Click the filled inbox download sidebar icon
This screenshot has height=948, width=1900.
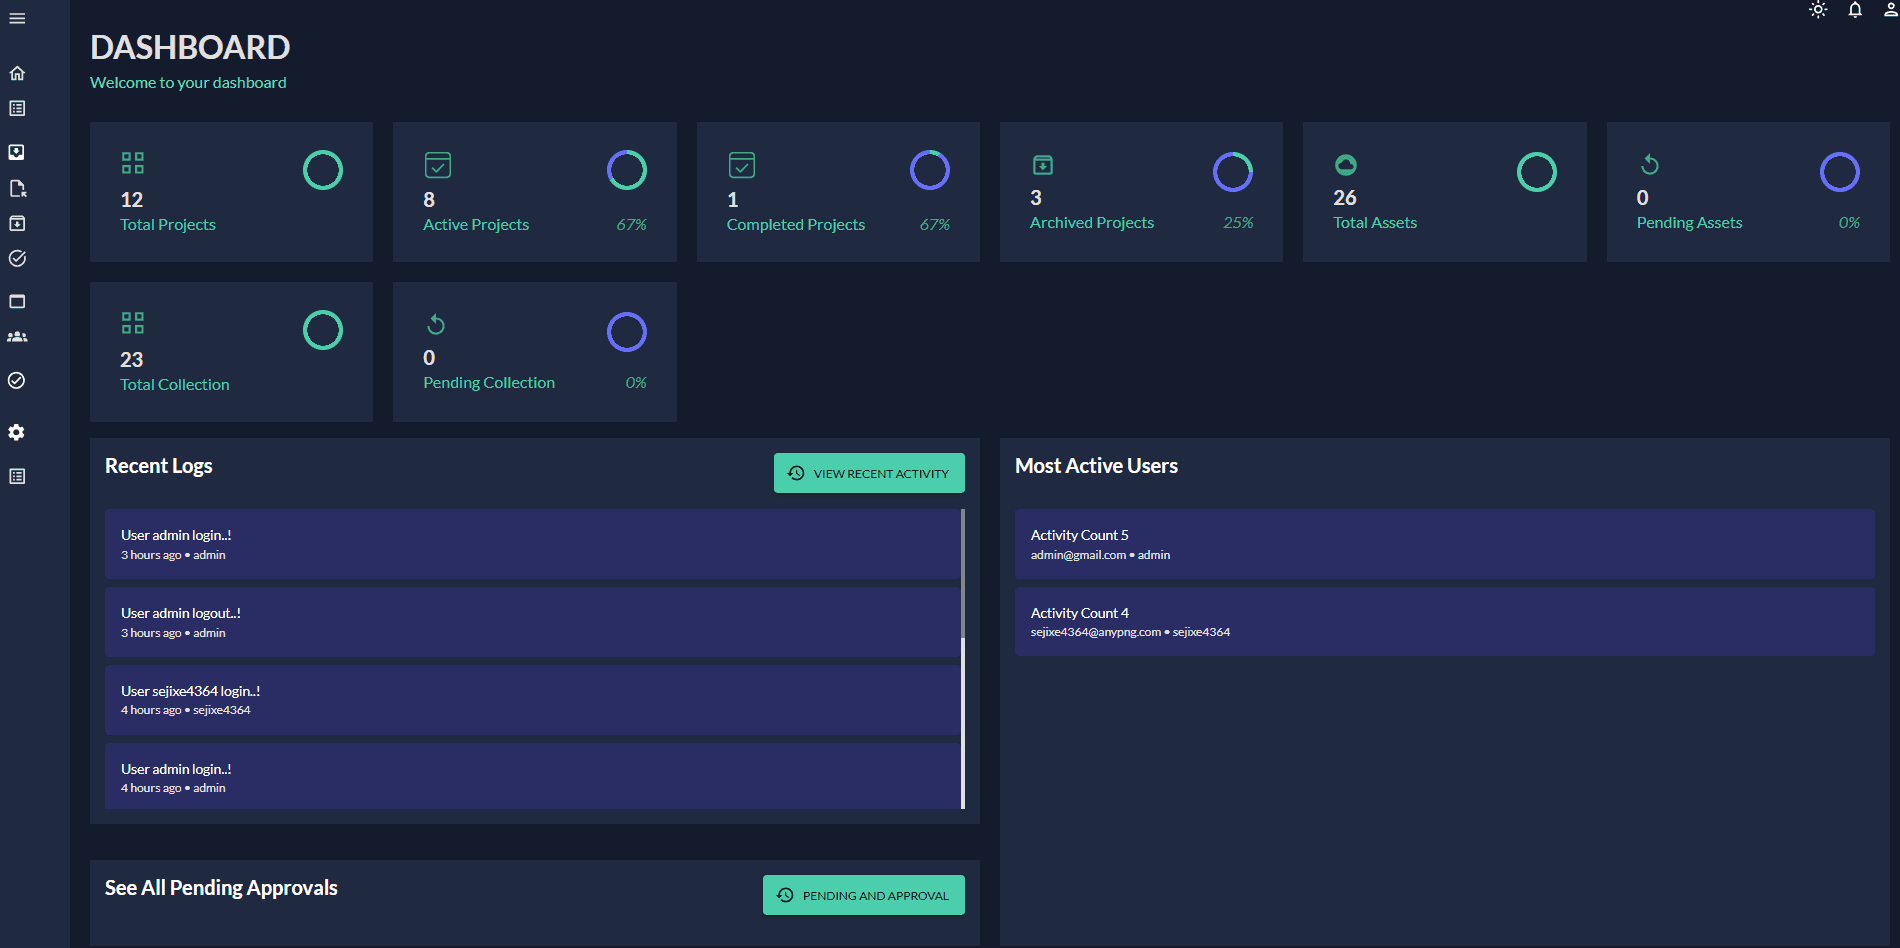pyautogui.click(x=17, y=152)
